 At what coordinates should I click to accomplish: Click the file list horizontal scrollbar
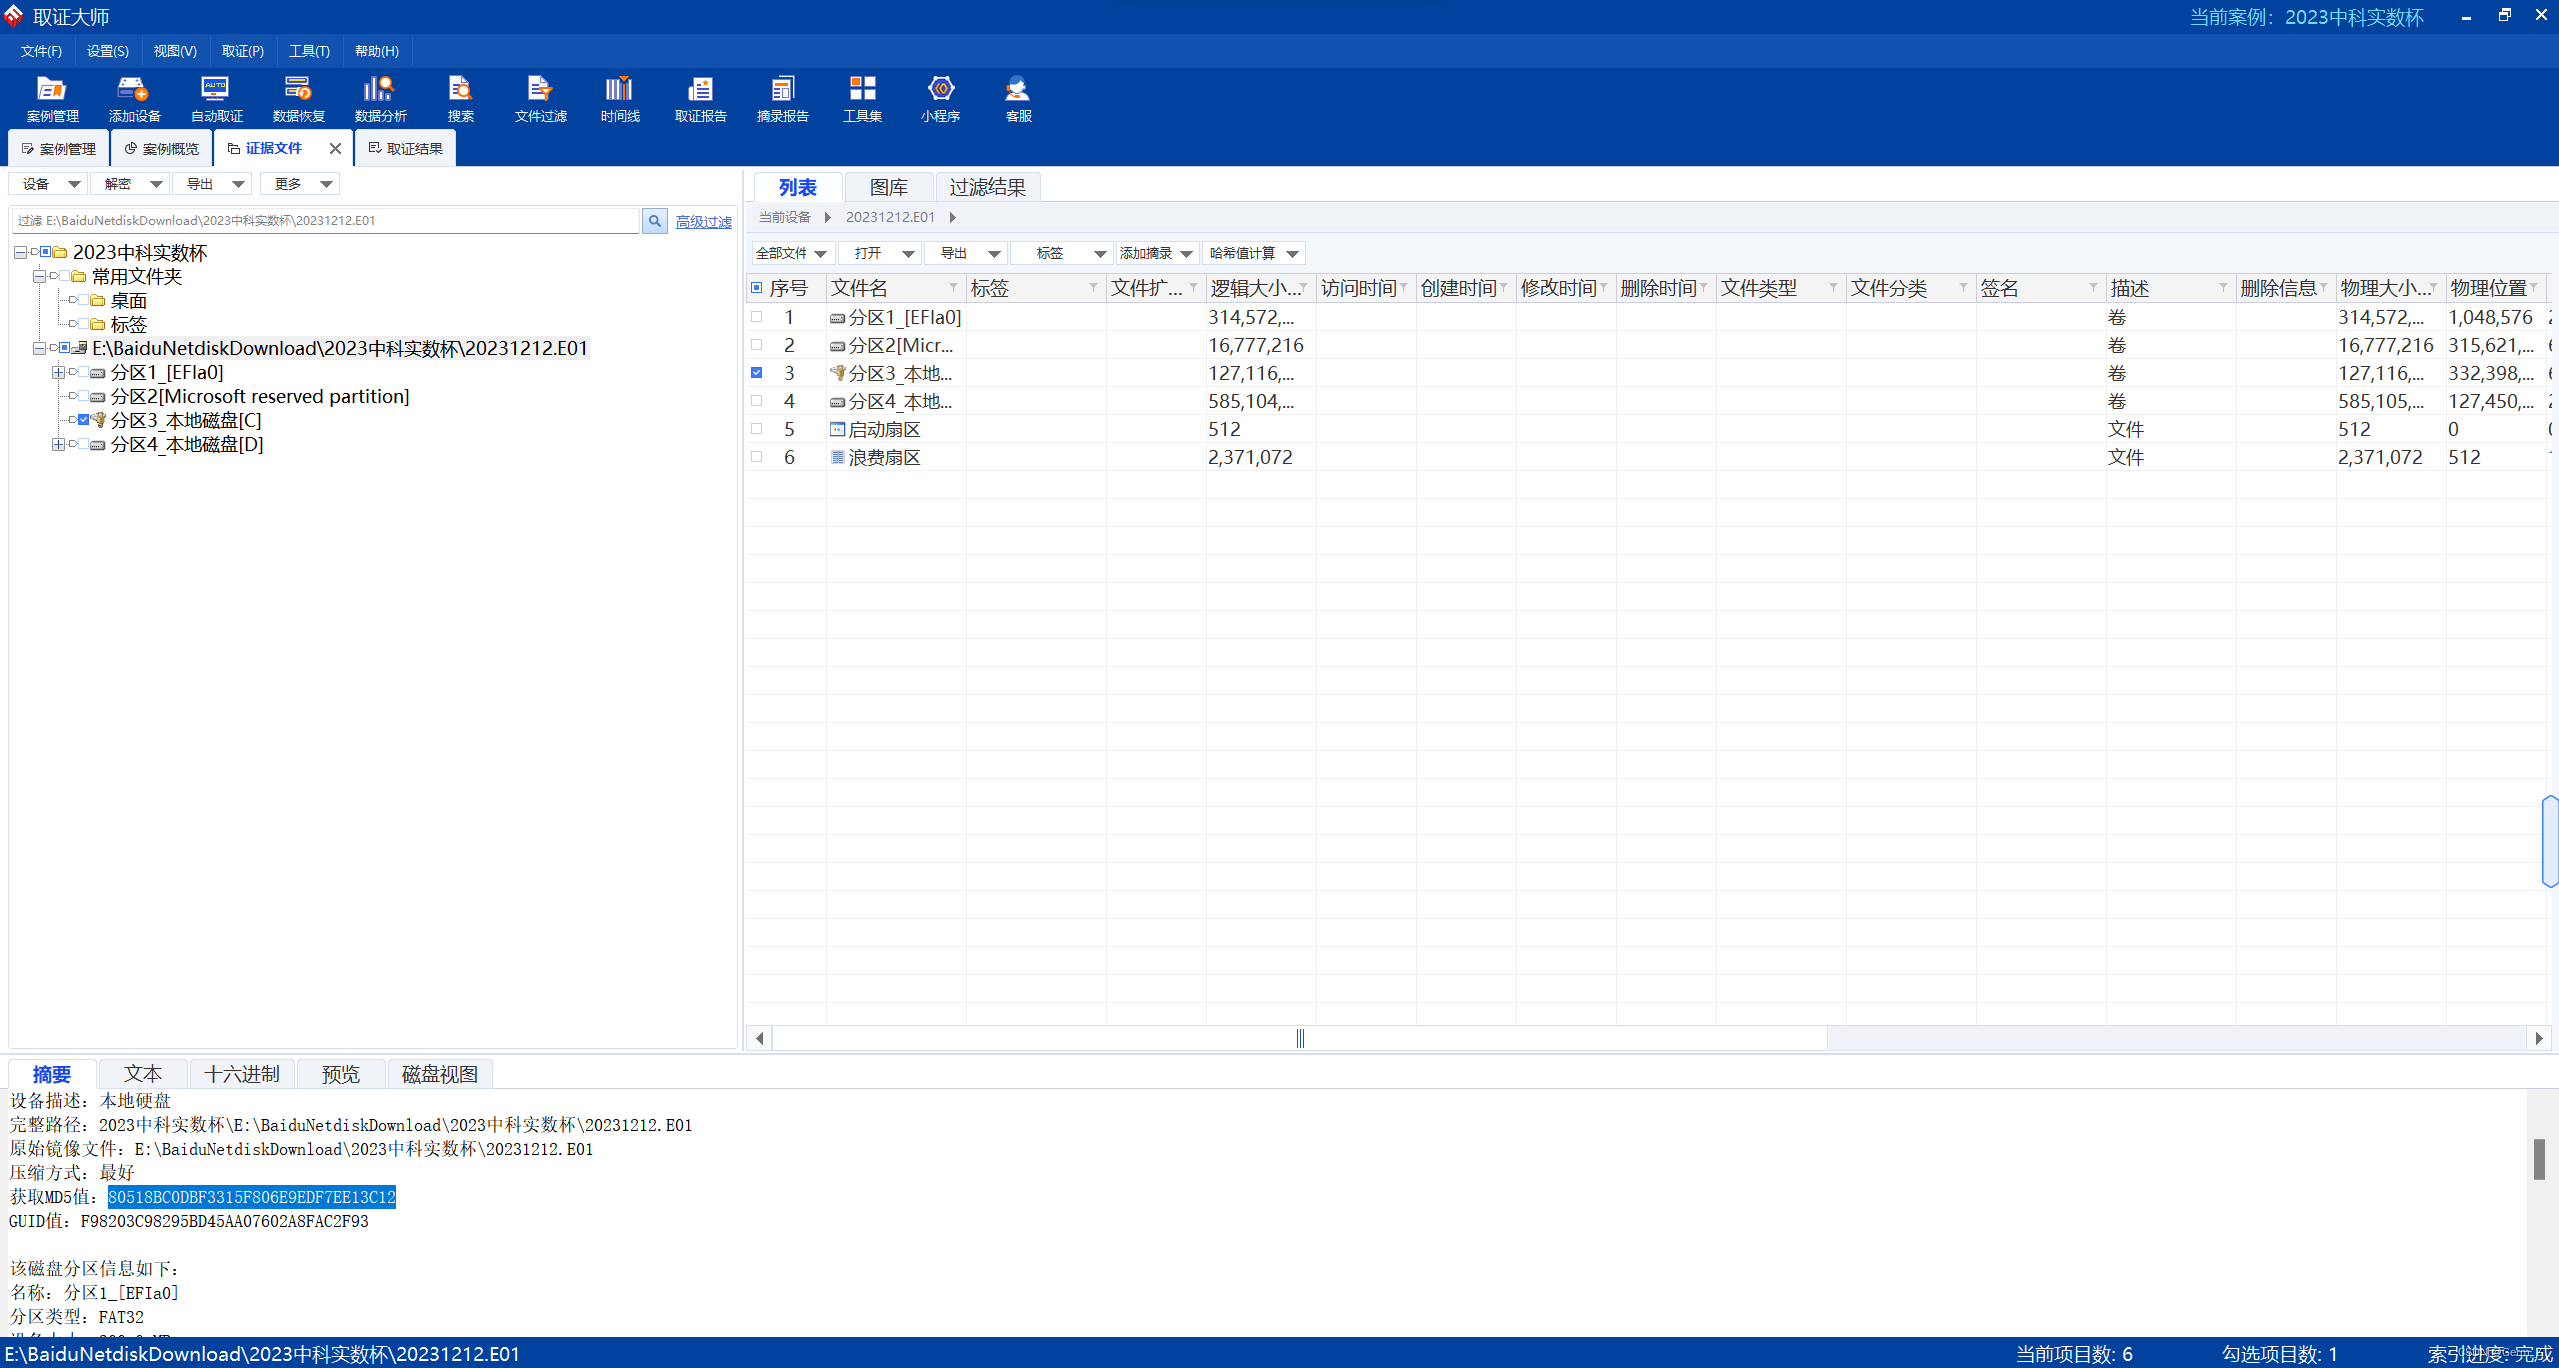pyautogui.click(x=1300, y=1038)
